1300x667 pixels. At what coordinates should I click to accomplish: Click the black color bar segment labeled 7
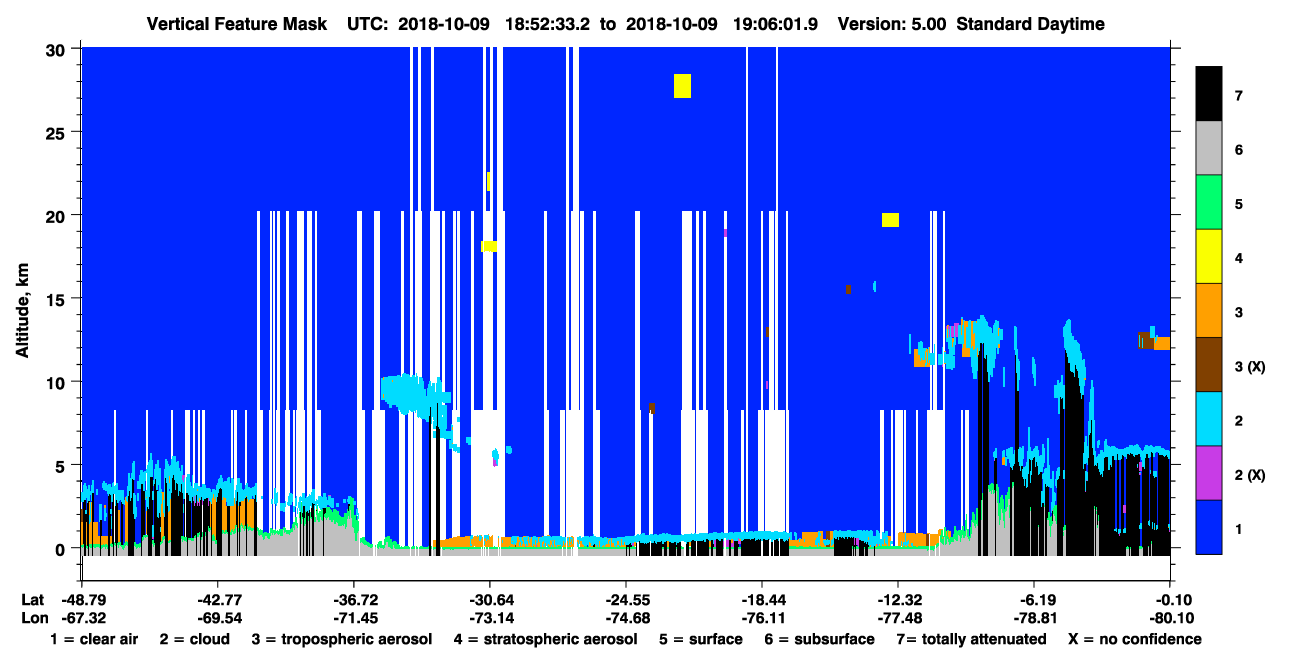[x=1209, y=95]
